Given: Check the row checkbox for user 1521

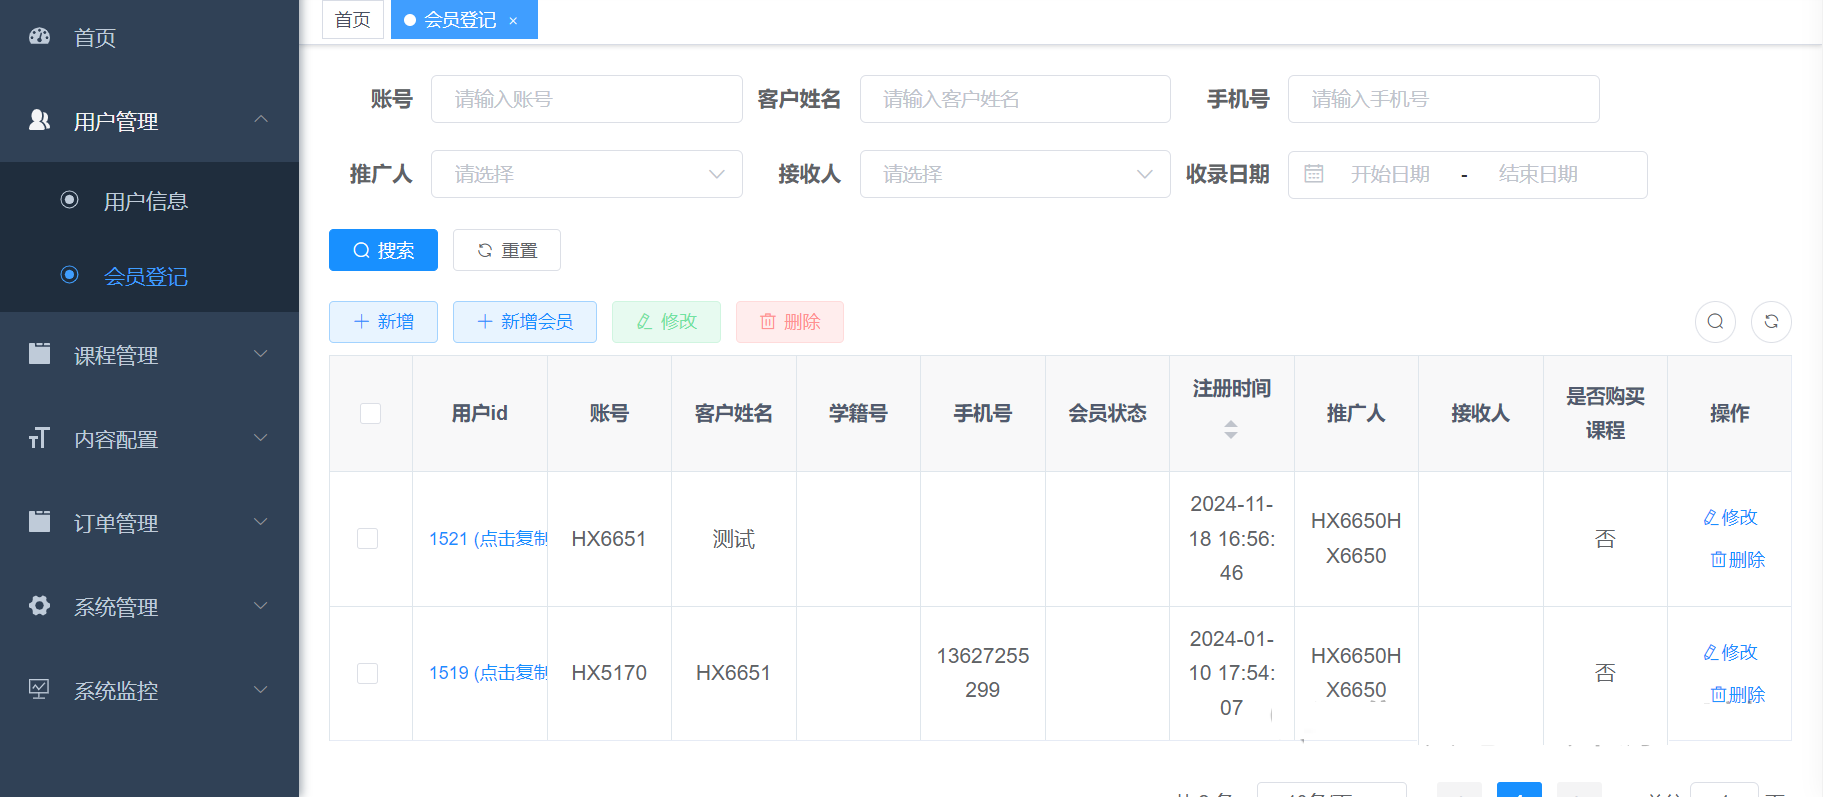Looking at the screenshot, I should pos(368,539).
